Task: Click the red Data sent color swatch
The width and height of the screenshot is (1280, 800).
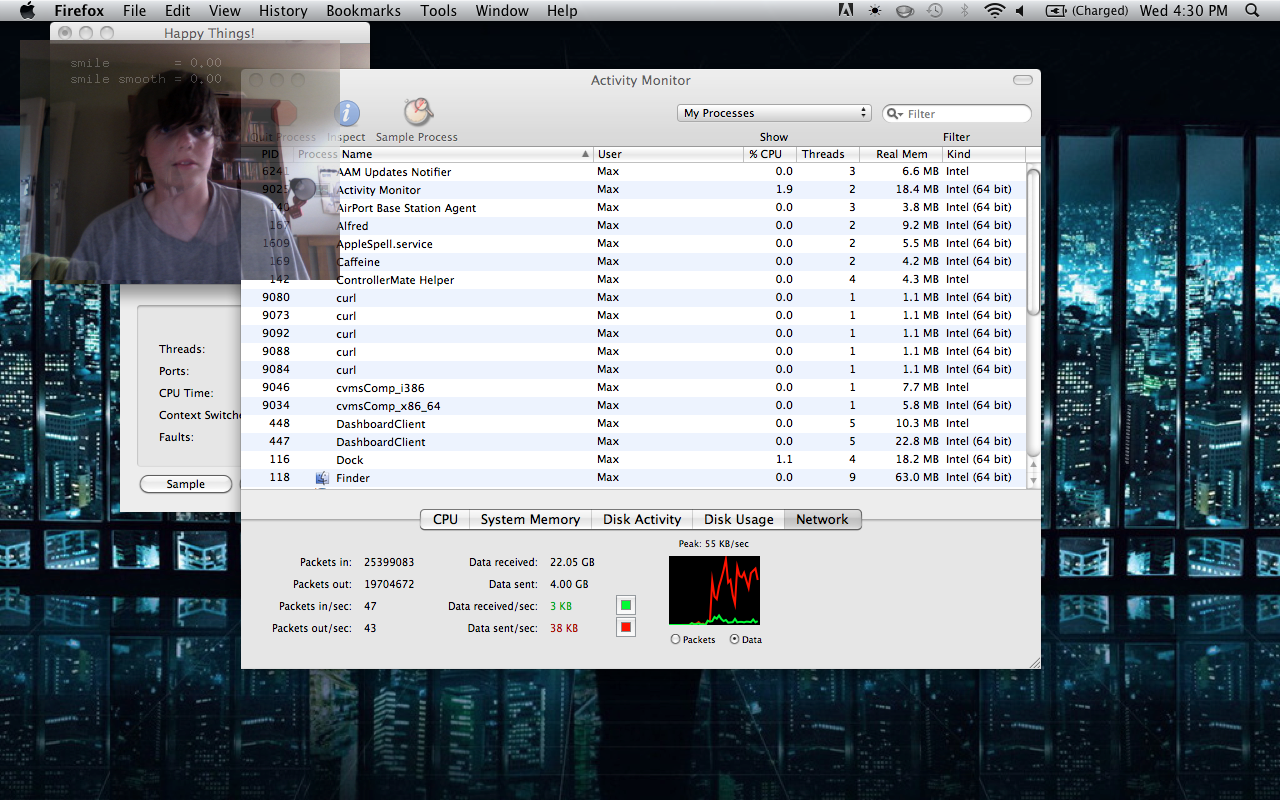Action: pyautogui.click(x=626, y=628)
